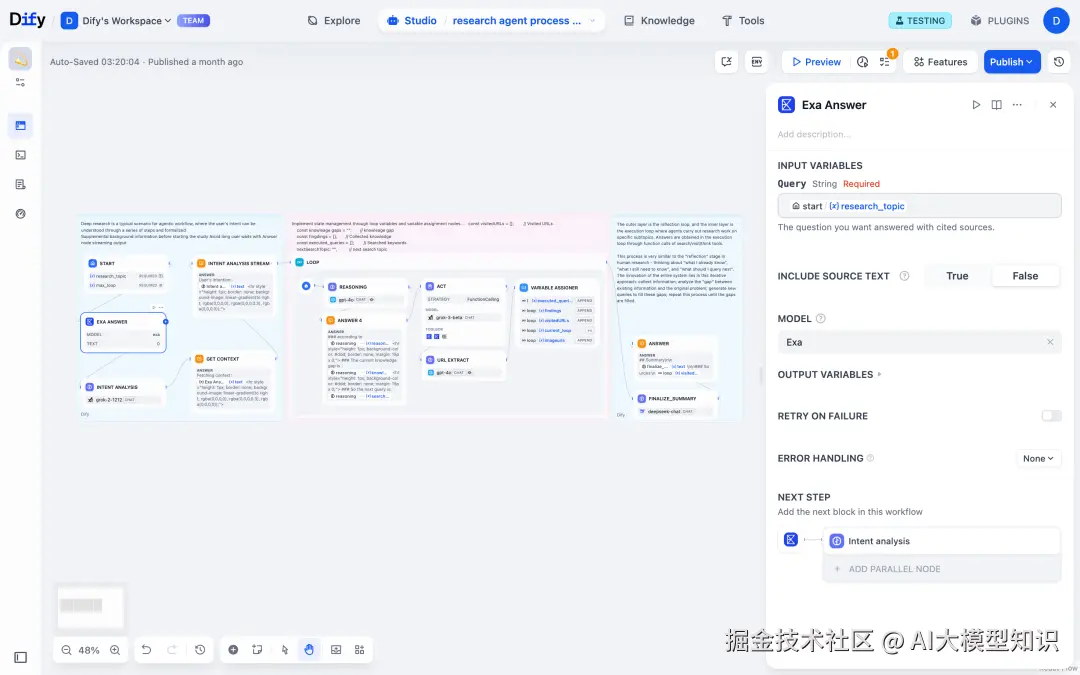Go to the Studio tab

point(412,21)
